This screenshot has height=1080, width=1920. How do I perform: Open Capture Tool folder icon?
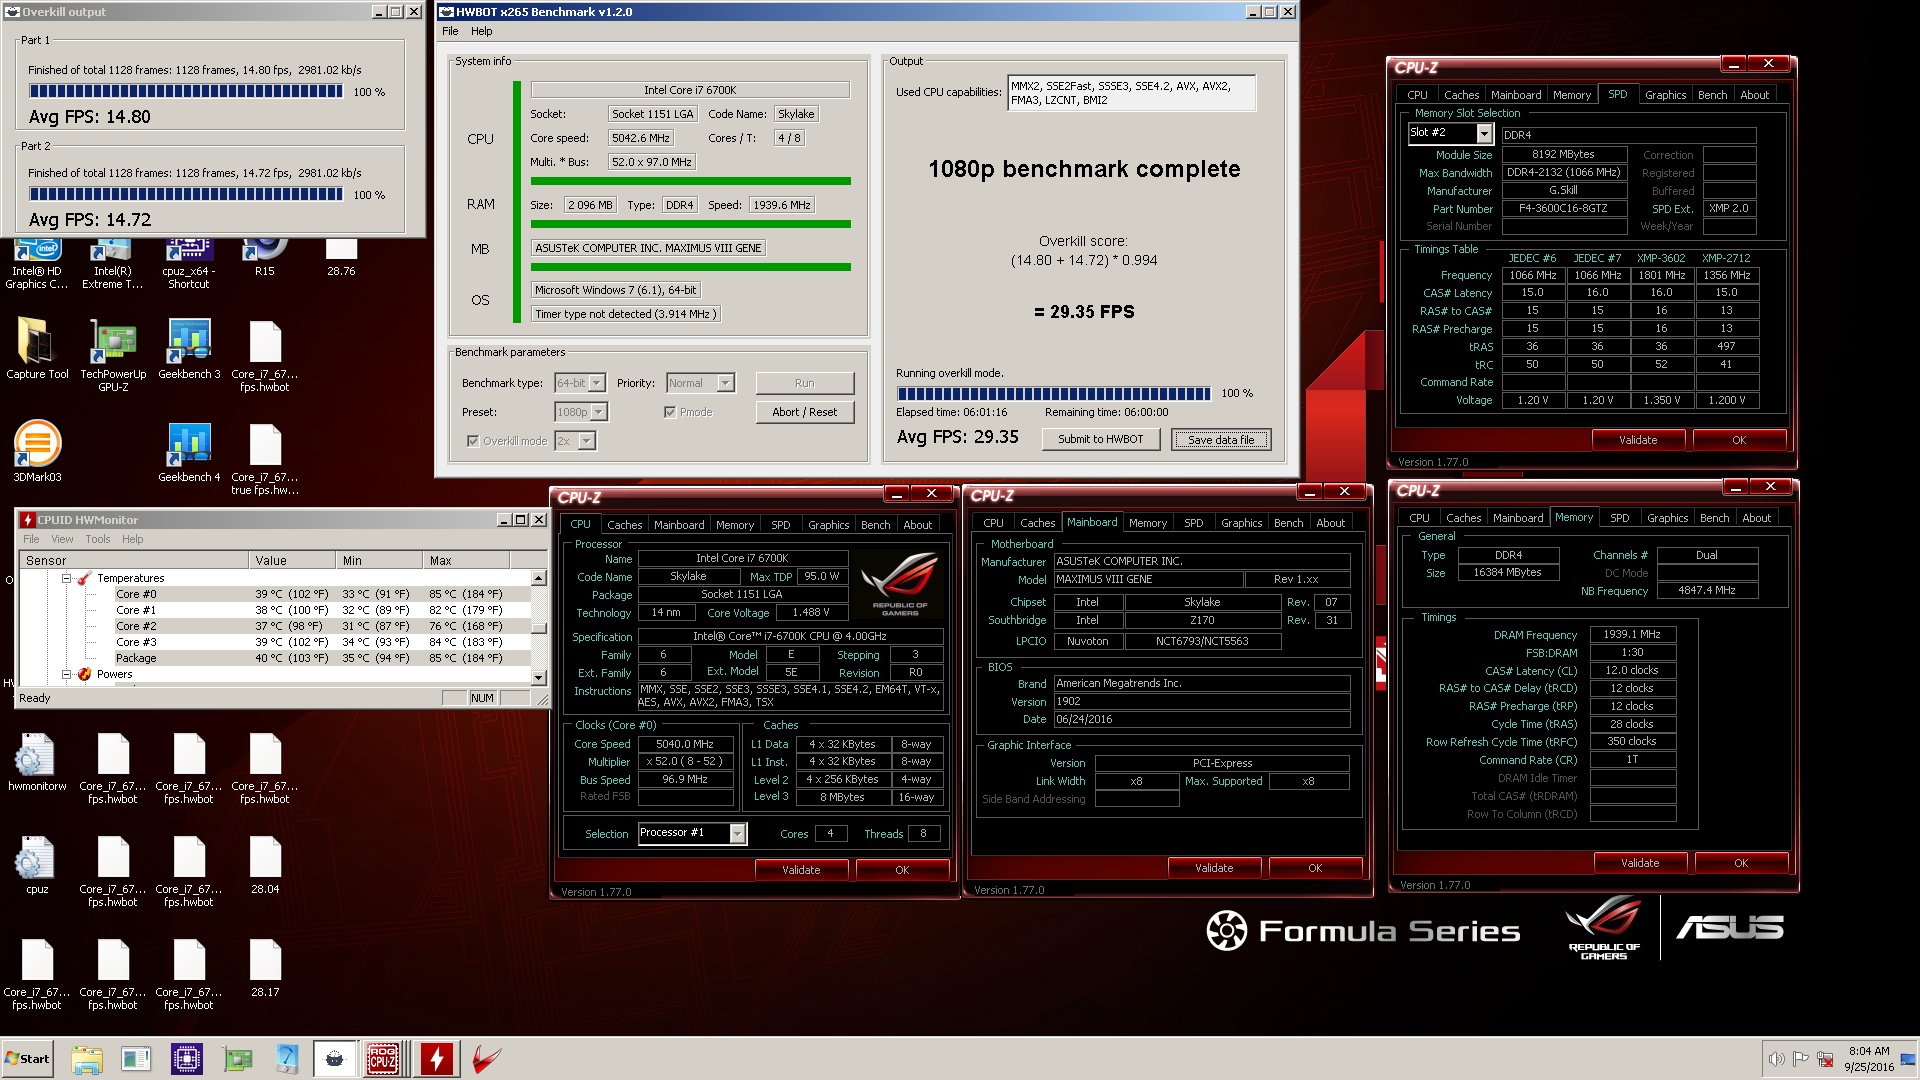(x=37, y=349)
